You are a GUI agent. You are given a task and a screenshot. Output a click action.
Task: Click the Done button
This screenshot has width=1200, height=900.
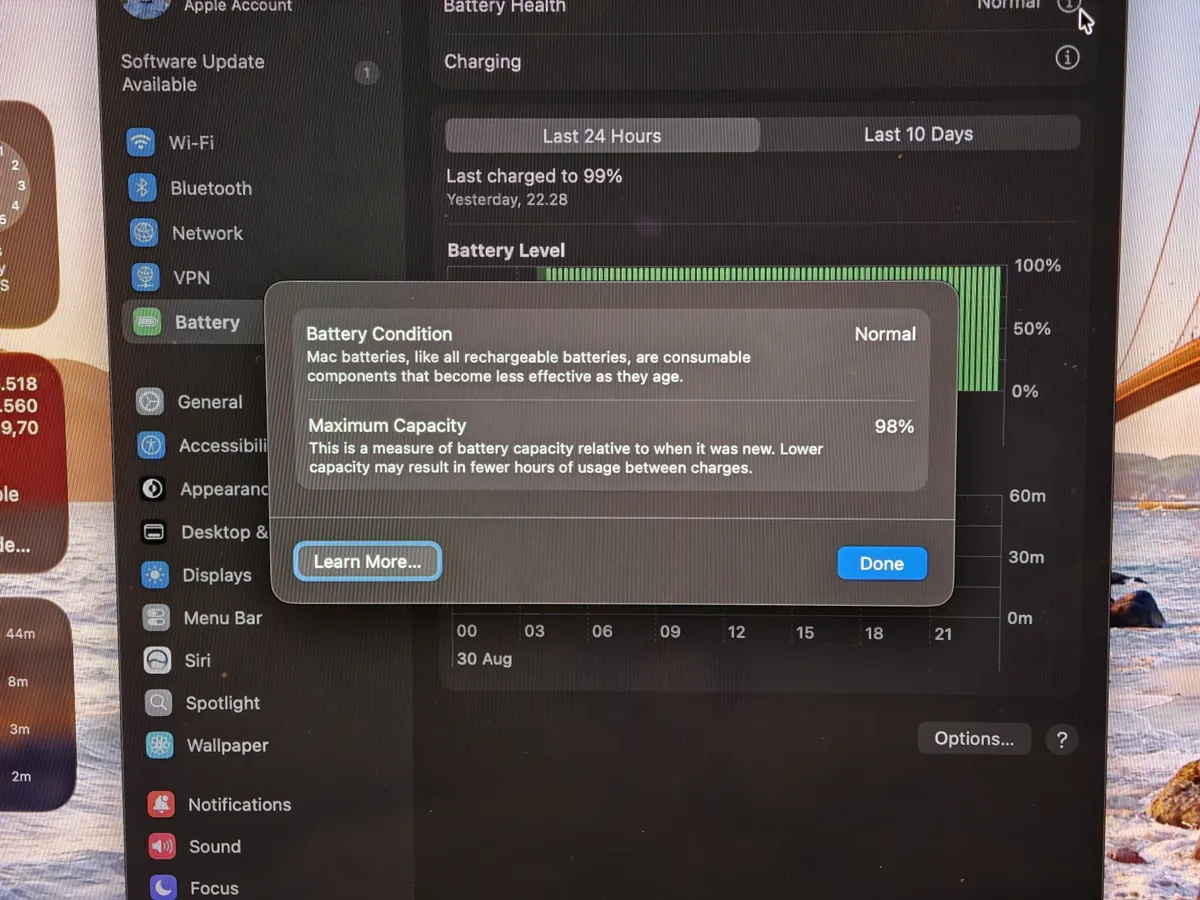[882, 563]
